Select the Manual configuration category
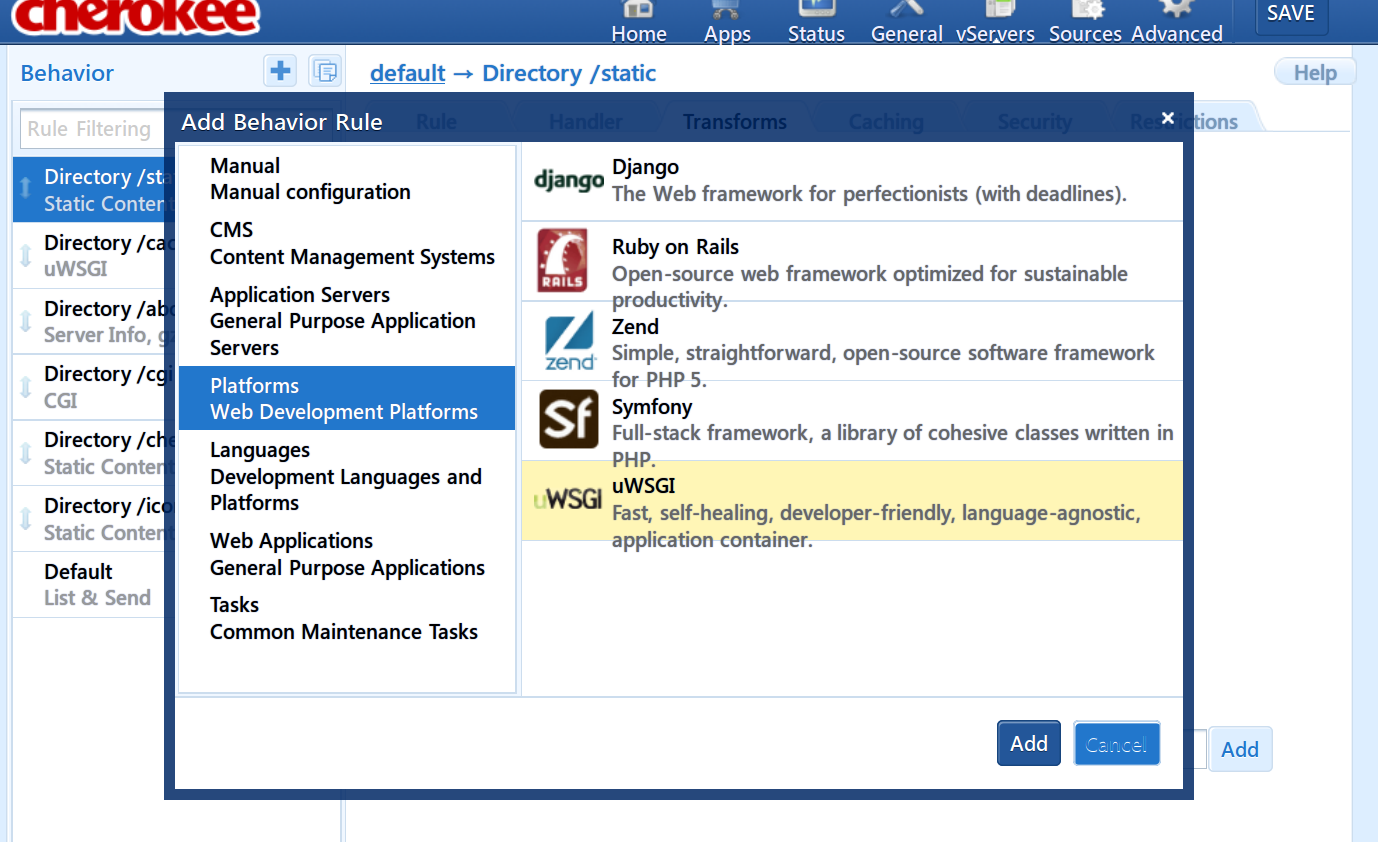 (x=347, y=179)
